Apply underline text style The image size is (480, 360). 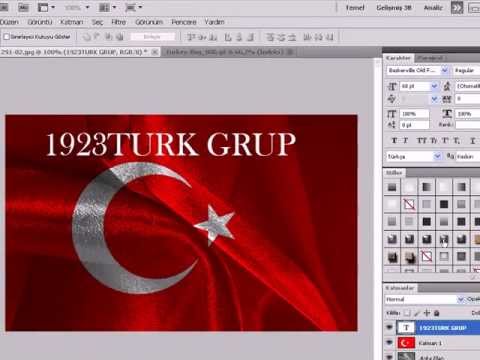pyautogui.click(x=473, y=141)
